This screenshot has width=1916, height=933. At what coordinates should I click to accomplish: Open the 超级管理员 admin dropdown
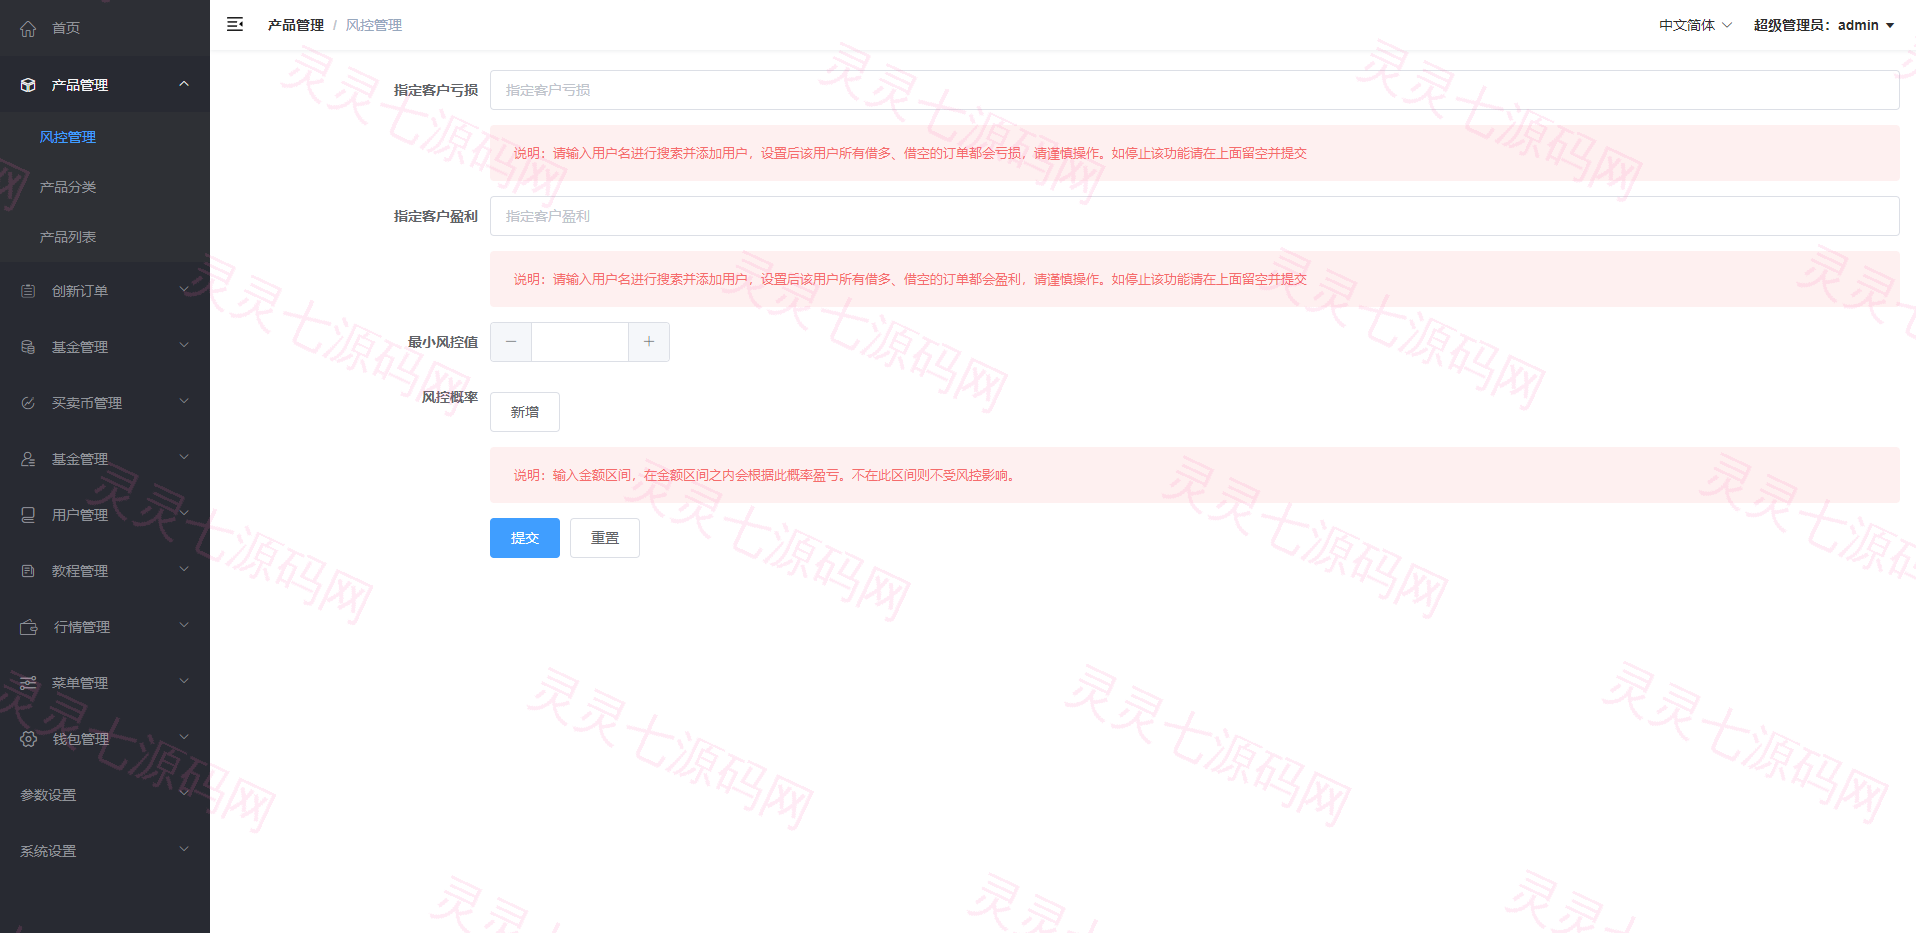click(x=1824, y=25)
